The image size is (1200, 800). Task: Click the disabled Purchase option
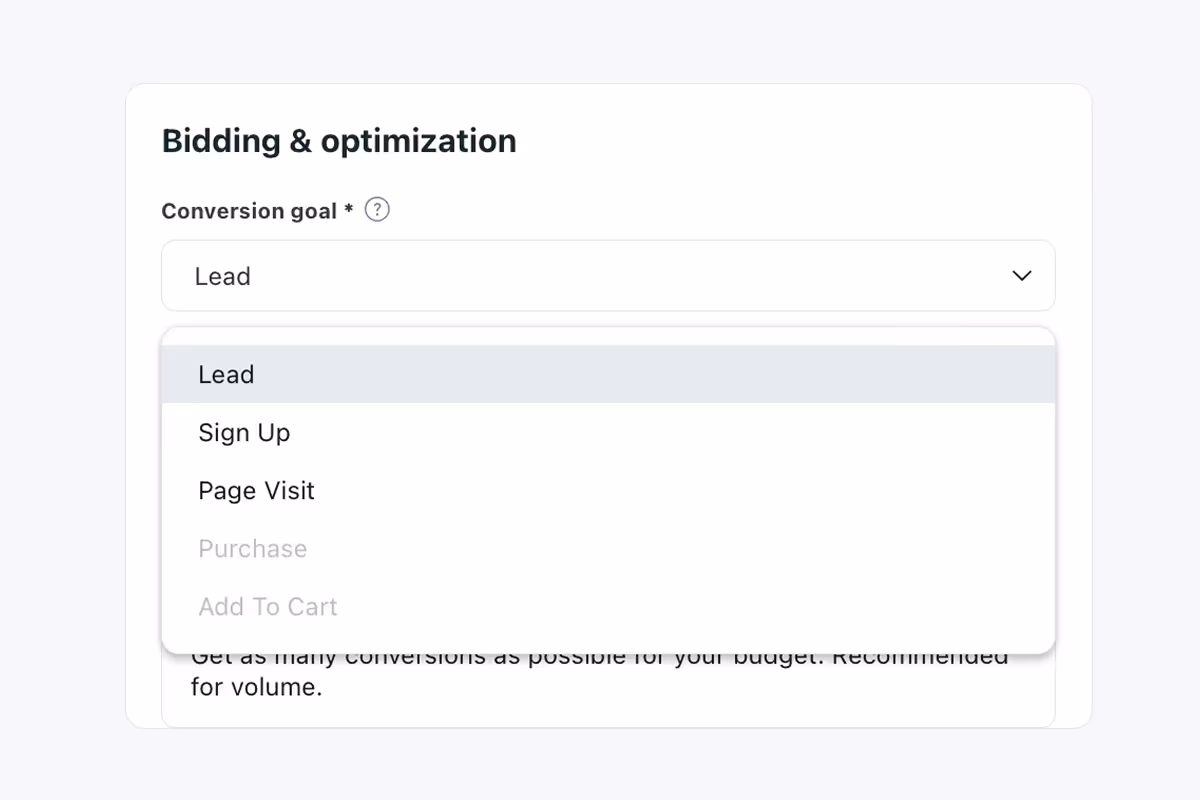pos(252,548)
